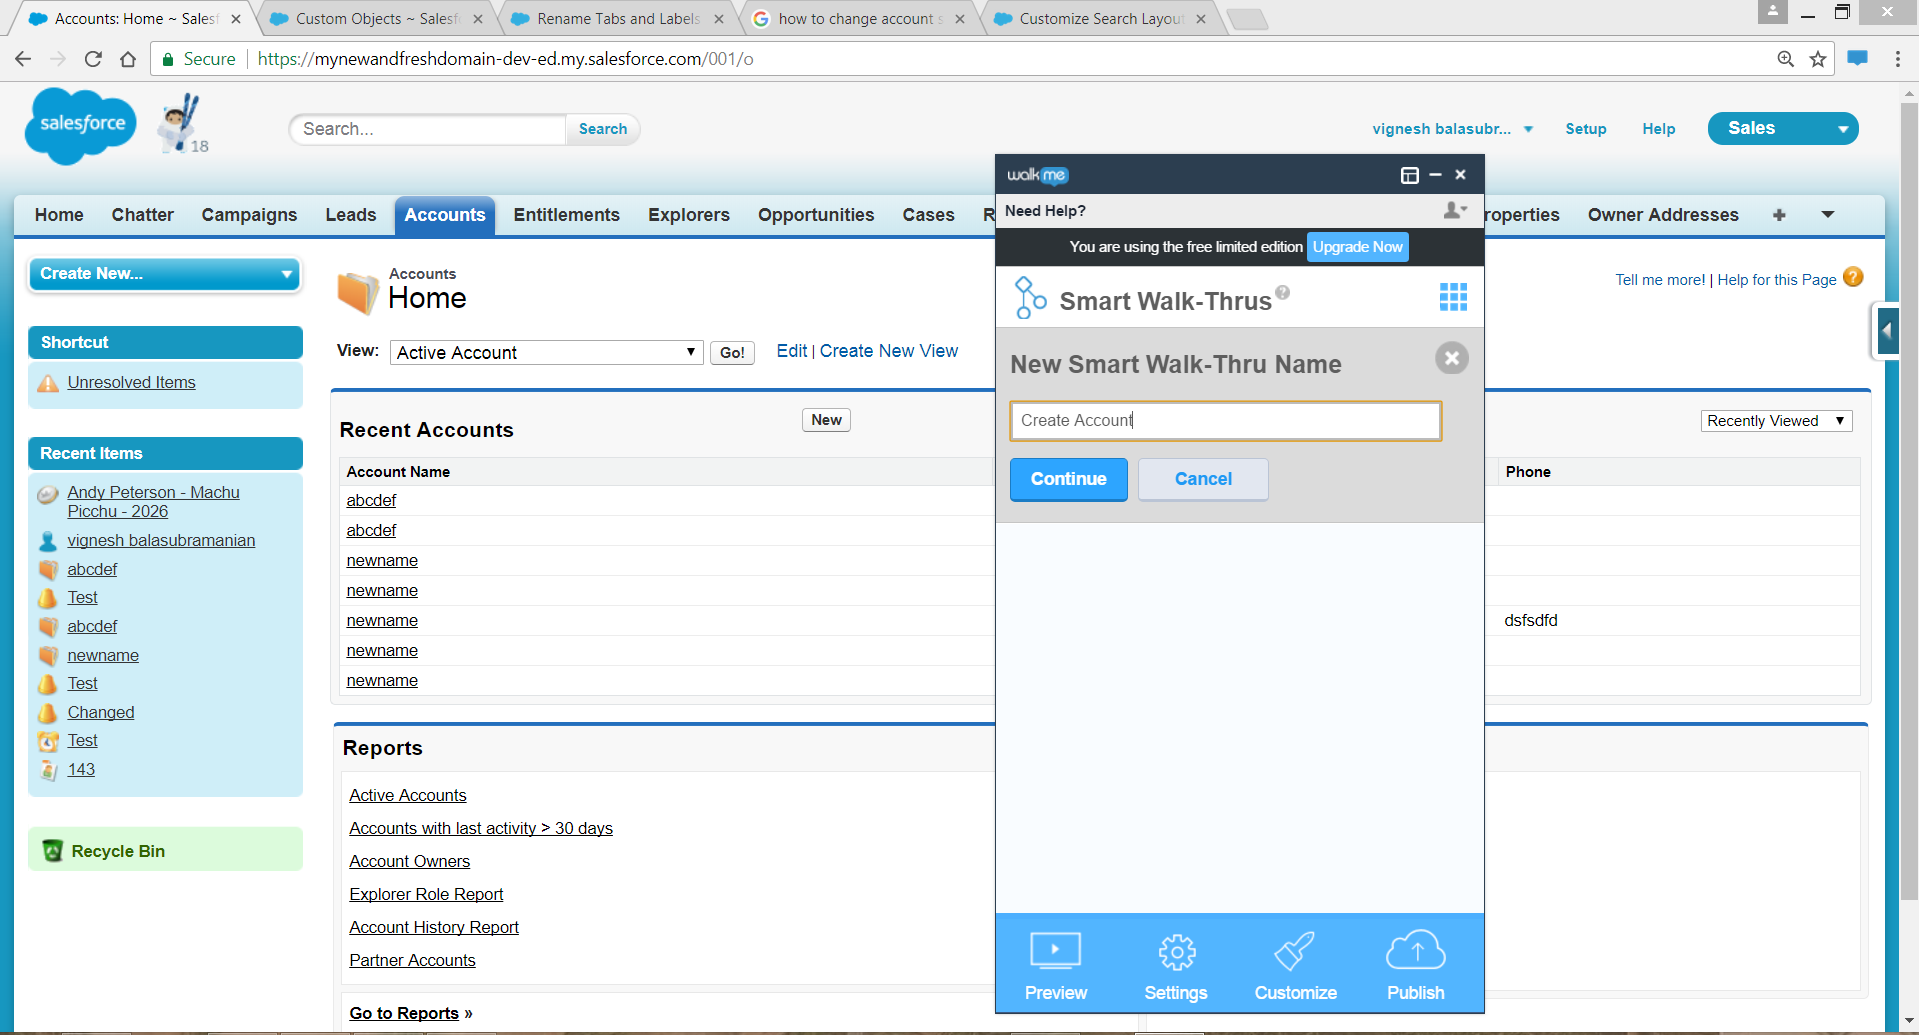The width and height of the screenshot is (1919, 1035).
Task: Open Account History Report link
Action: pyautogui.click(x=434, y=927)
